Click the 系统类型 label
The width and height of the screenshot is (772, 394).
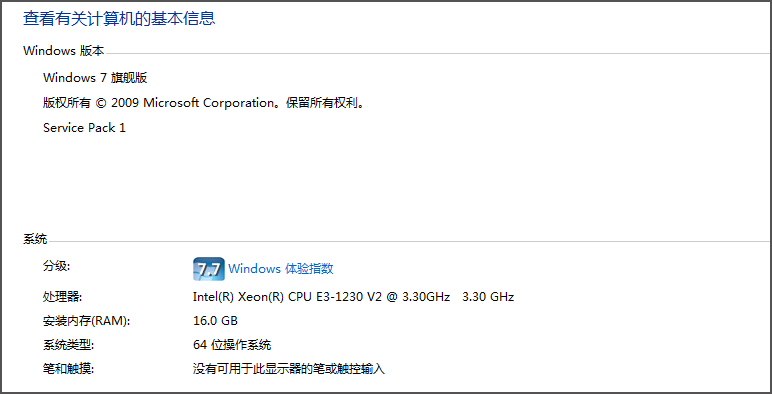[68, 345]
